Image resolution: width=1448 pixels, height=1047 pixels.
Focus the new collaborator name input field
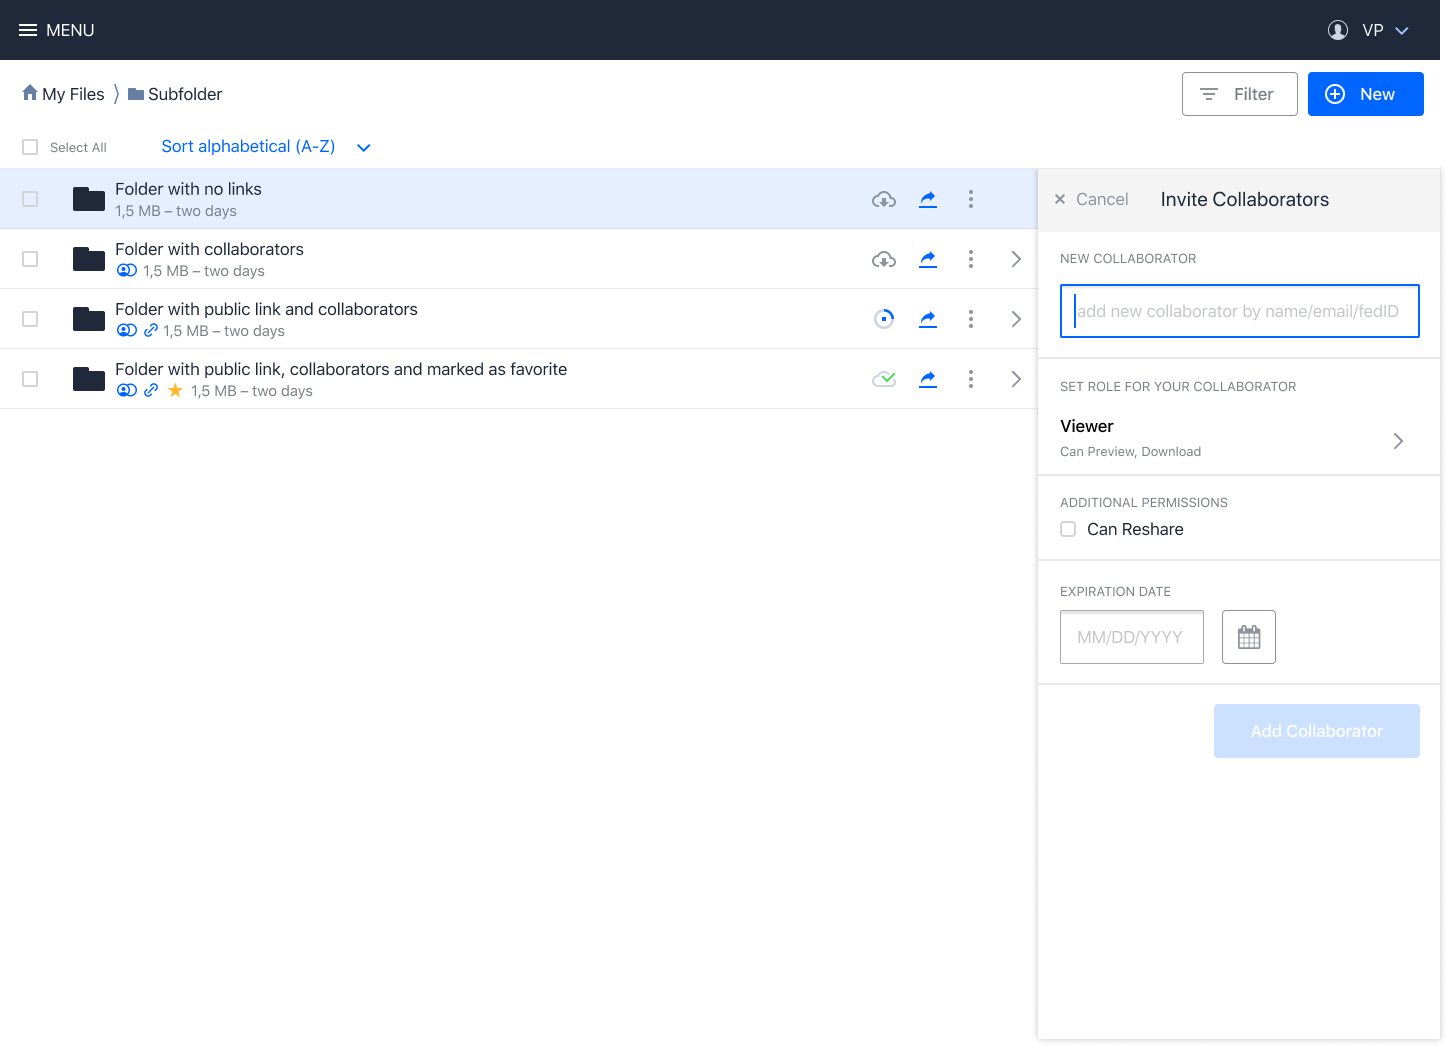tap(1240, 311)
